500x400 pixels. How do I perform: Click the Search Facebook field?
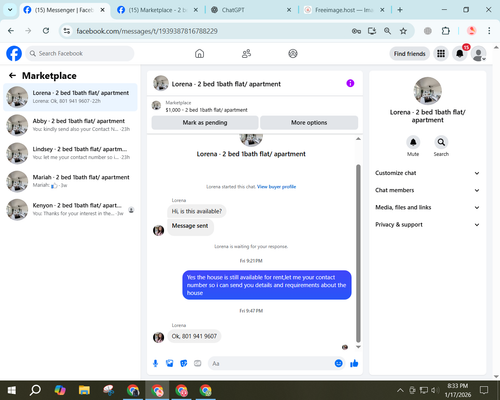pyautogui.click(x=80, y=54)
